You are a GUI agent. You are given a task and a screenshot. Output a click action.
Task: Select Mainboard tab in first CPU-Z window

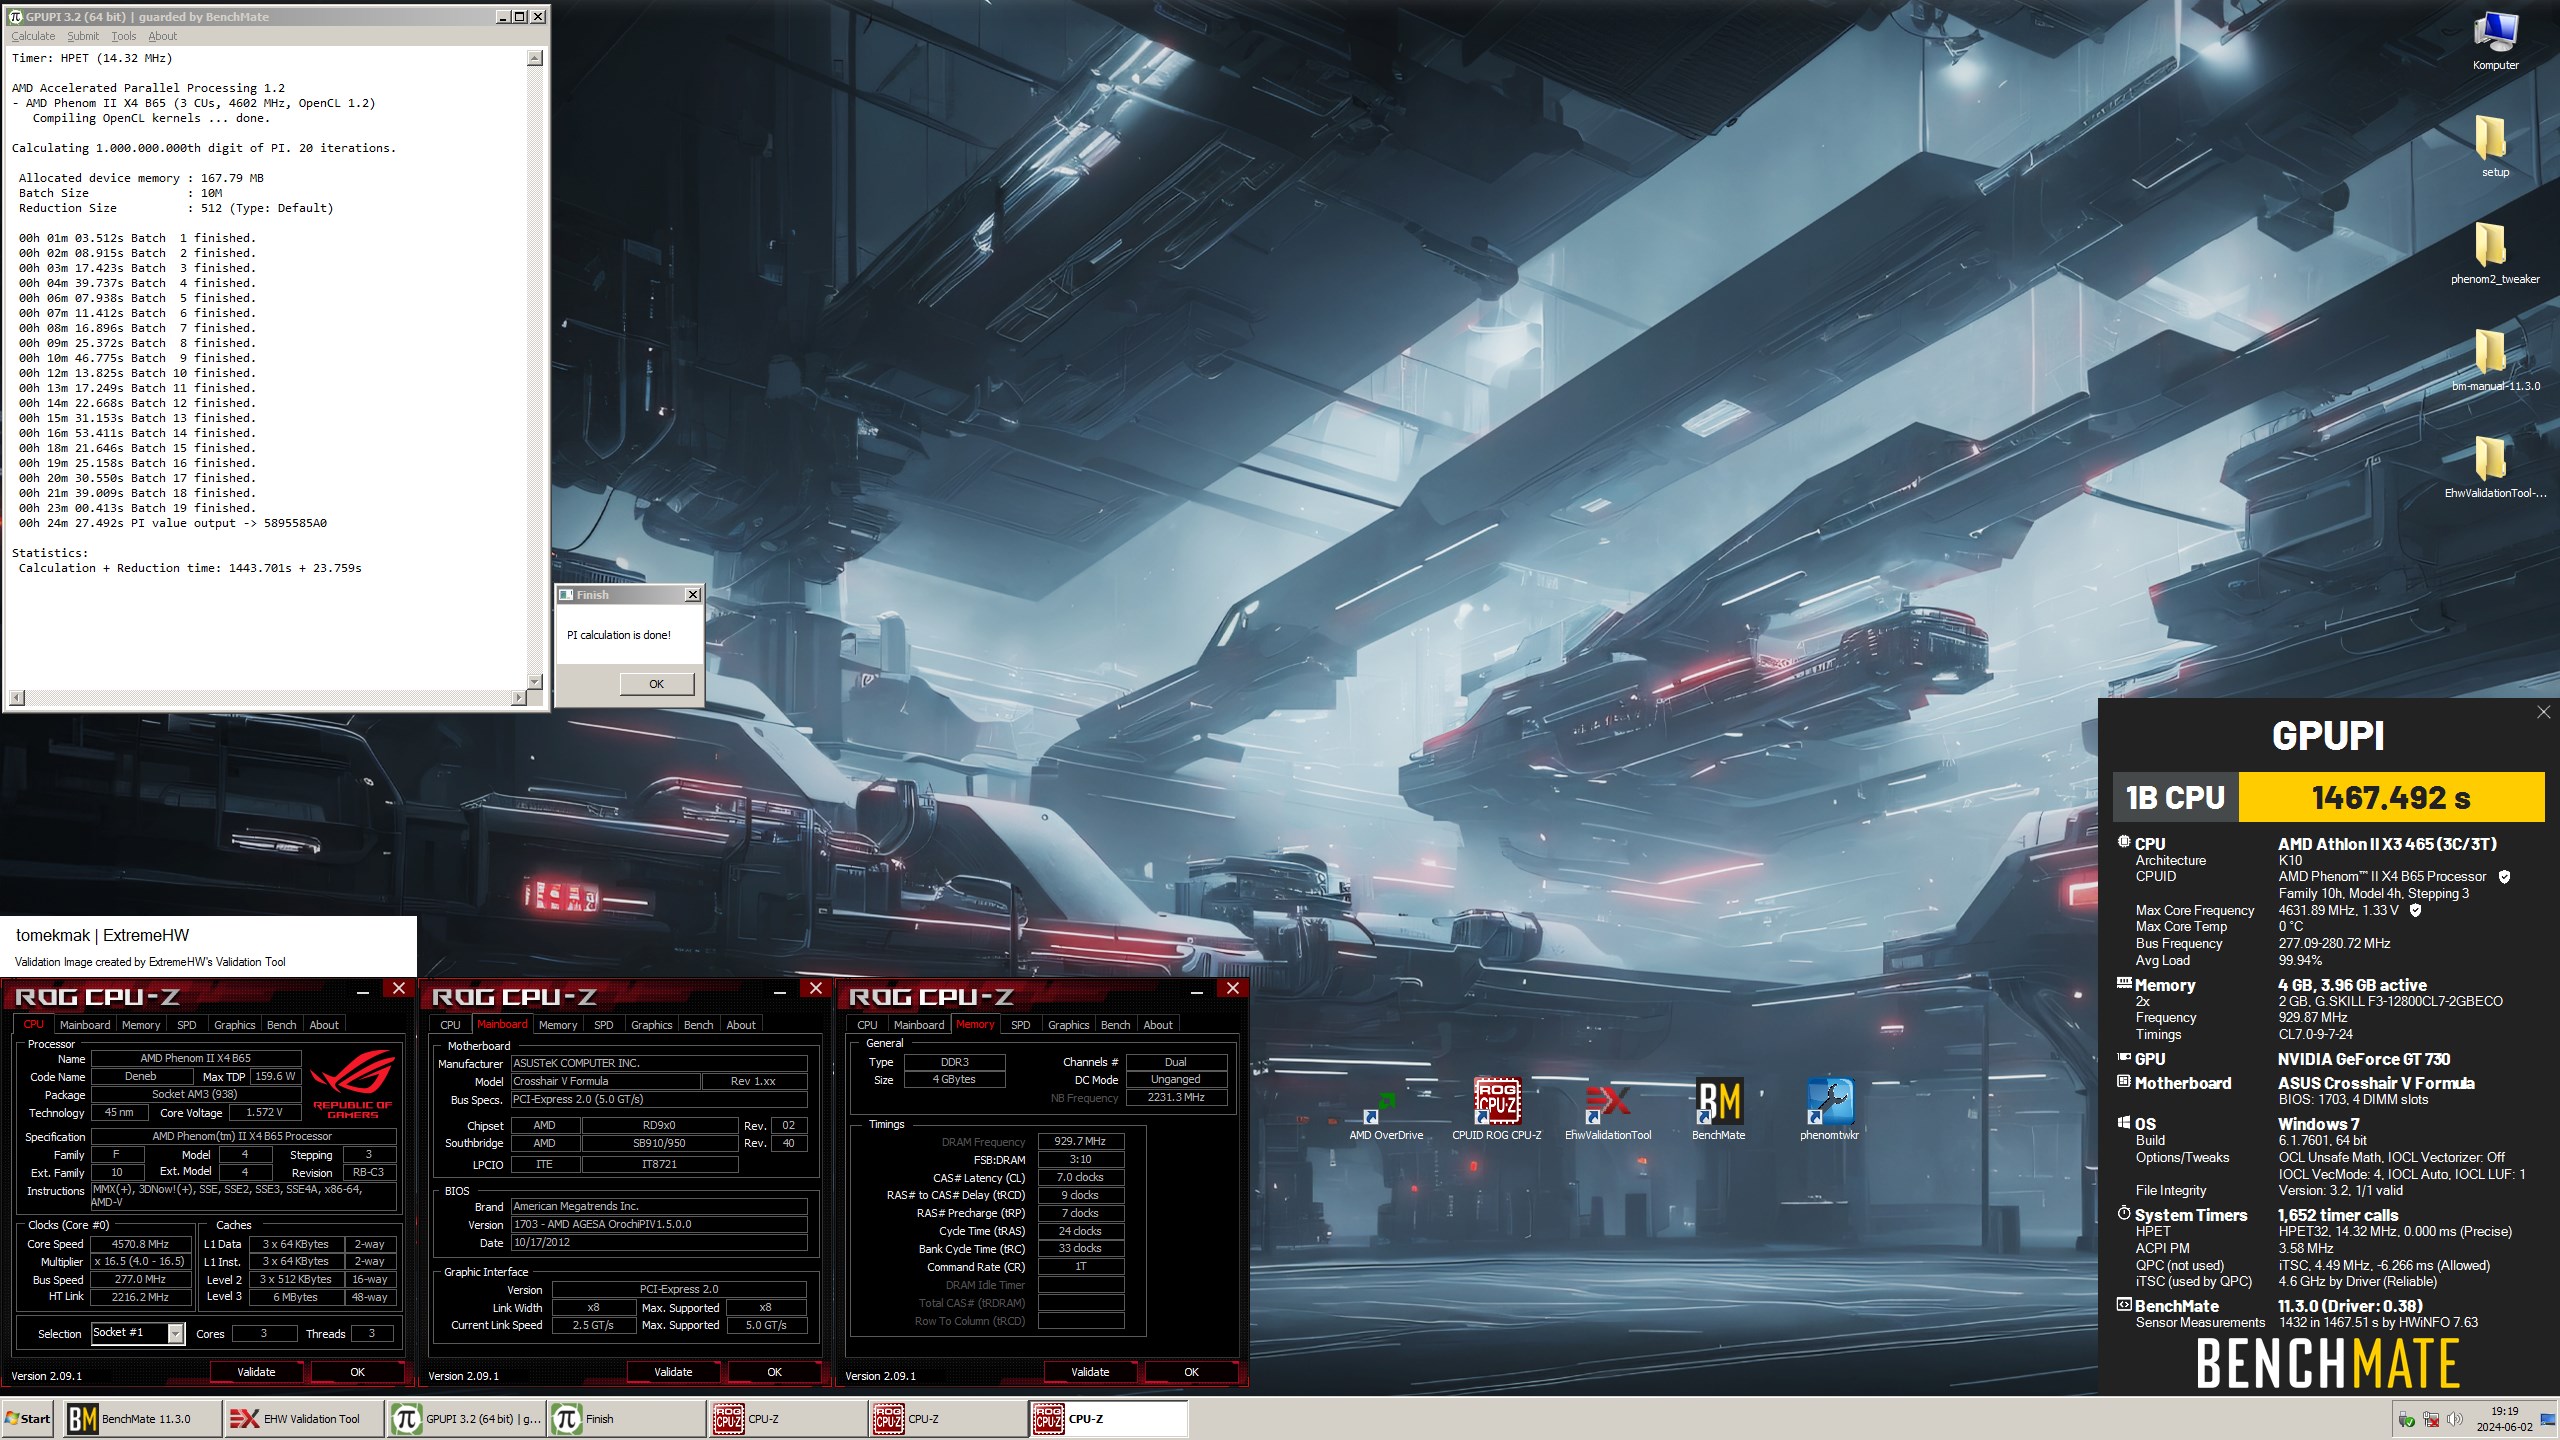85,1025
